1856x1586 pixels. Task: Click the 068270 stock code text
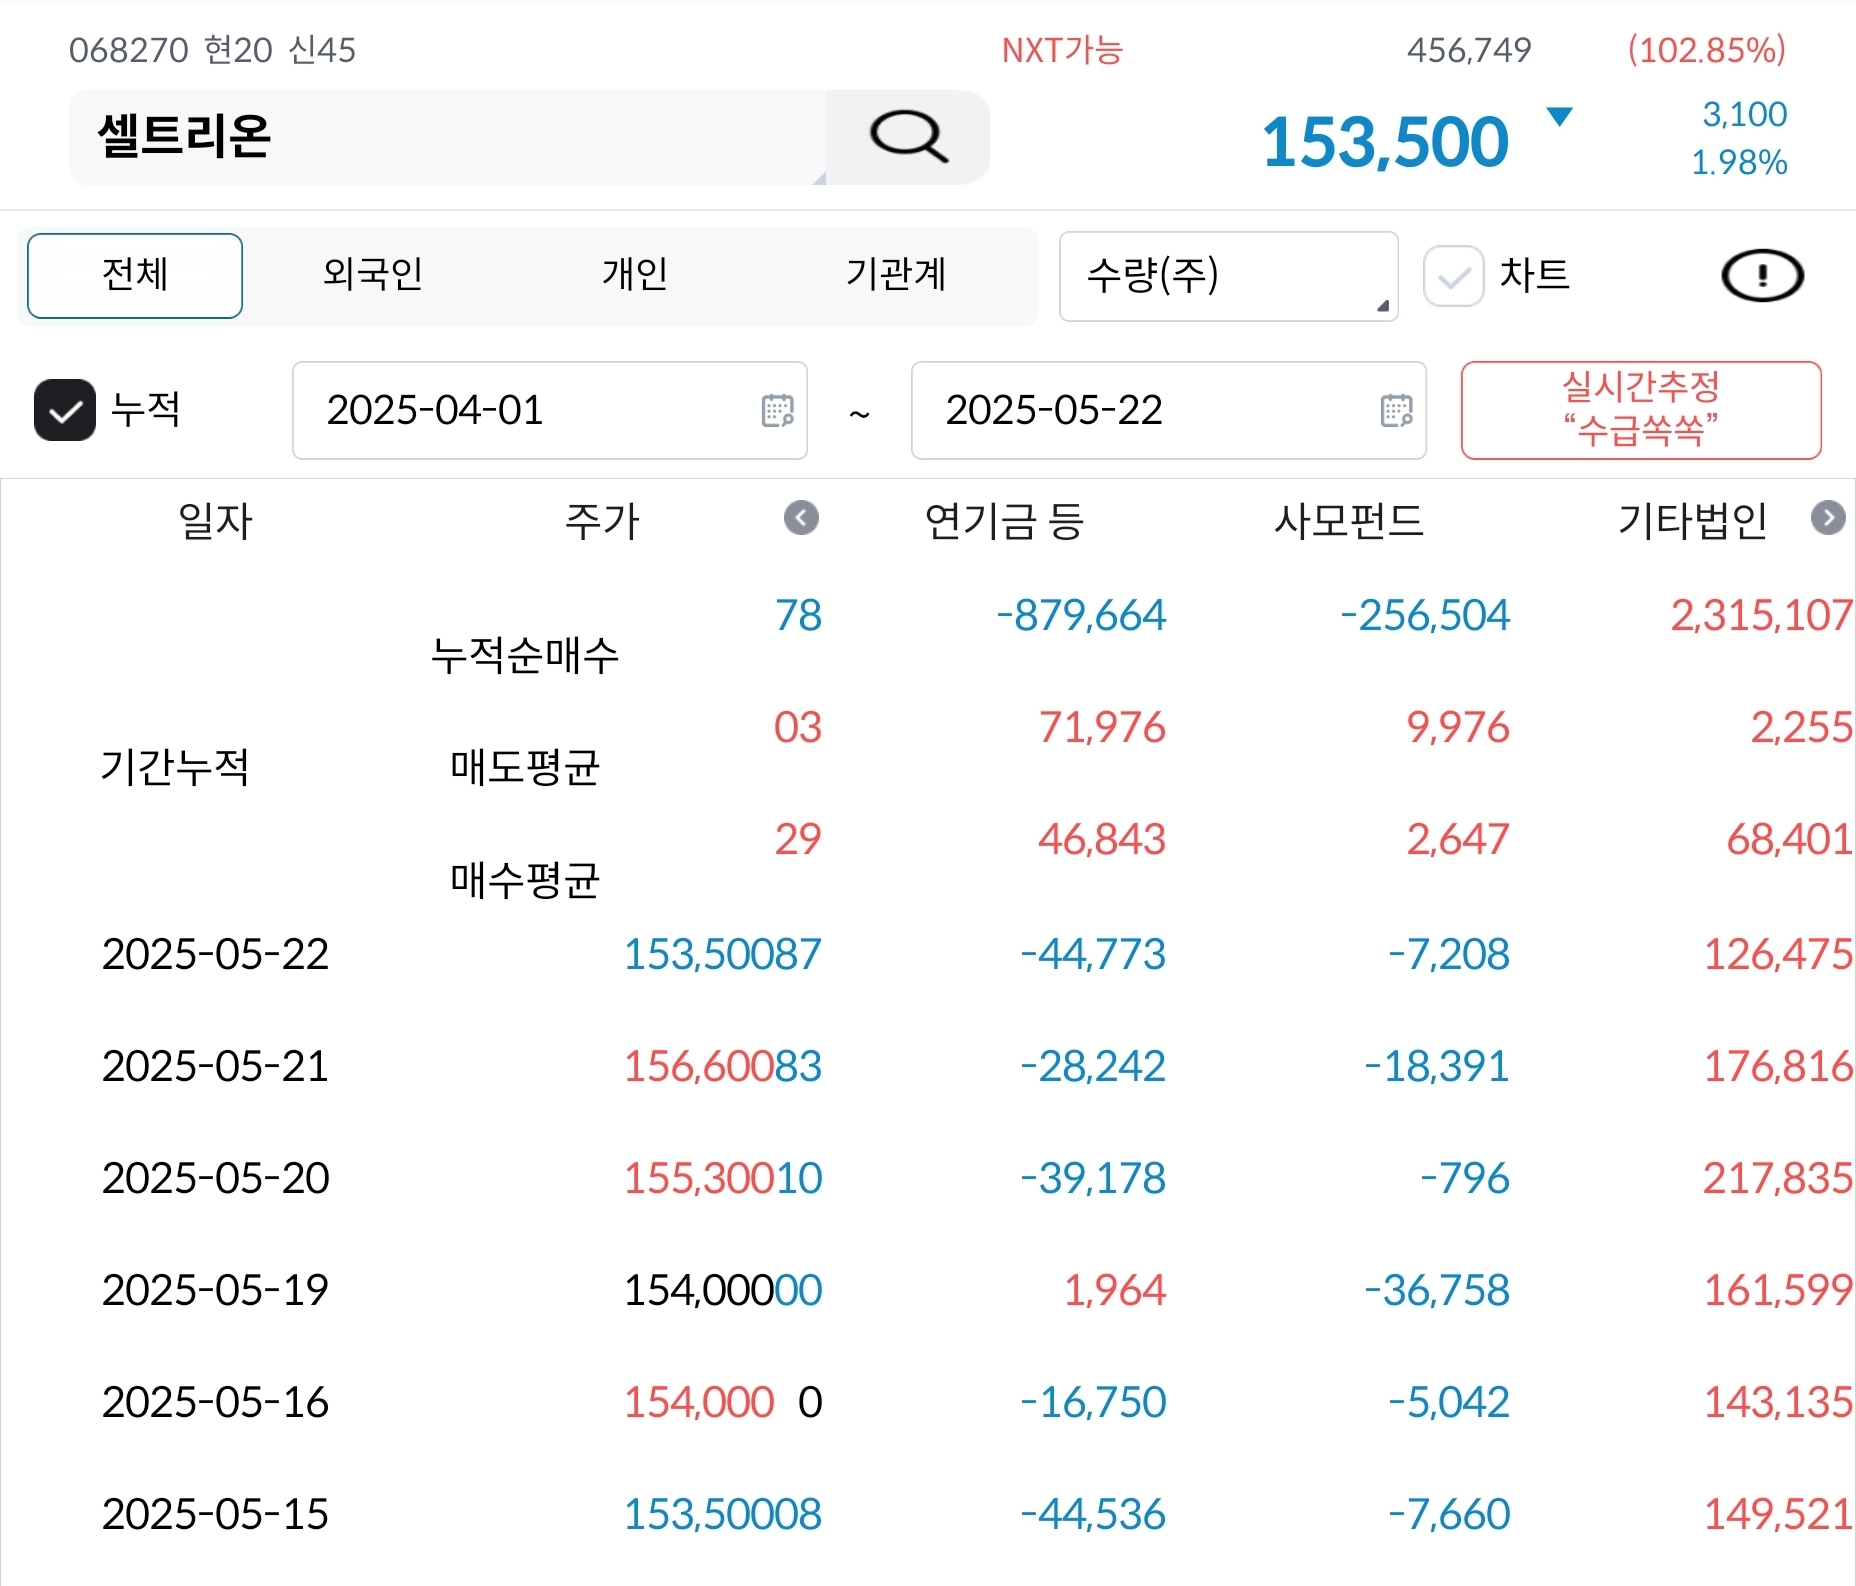pos(129,50)
